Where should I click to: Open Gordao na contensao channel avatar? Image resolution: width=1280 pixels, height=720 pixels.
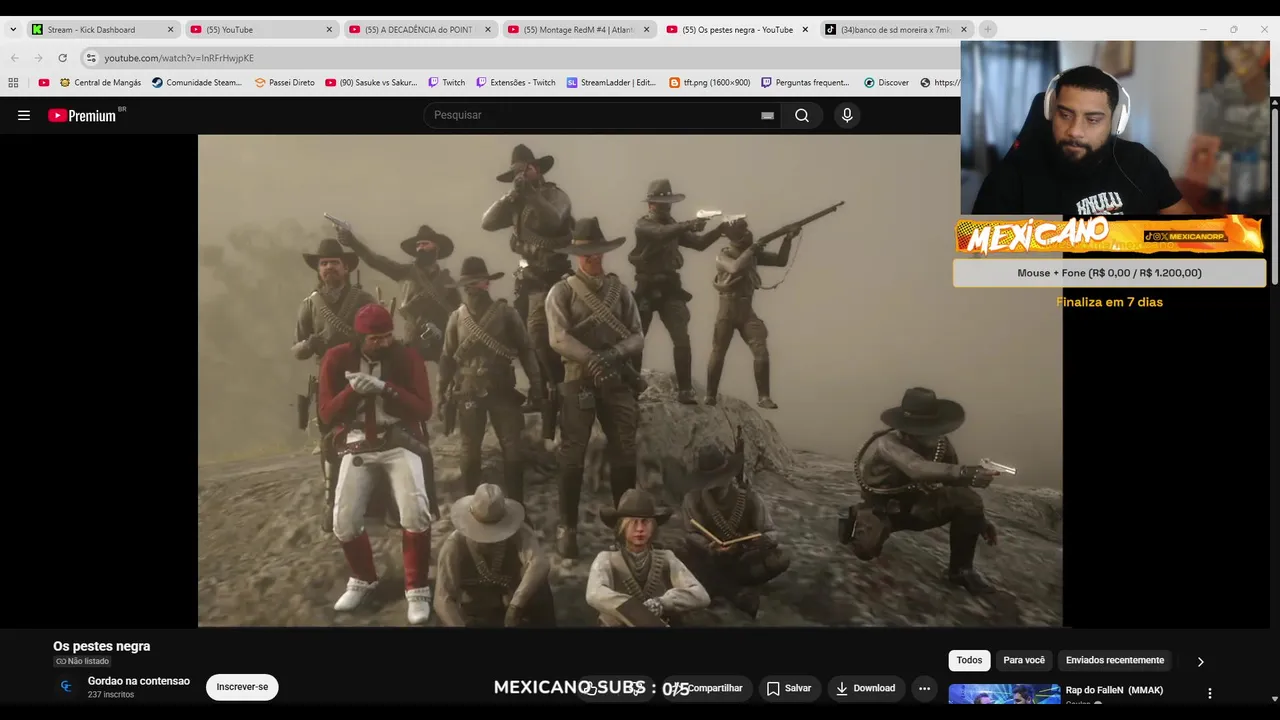coord(66,686)
